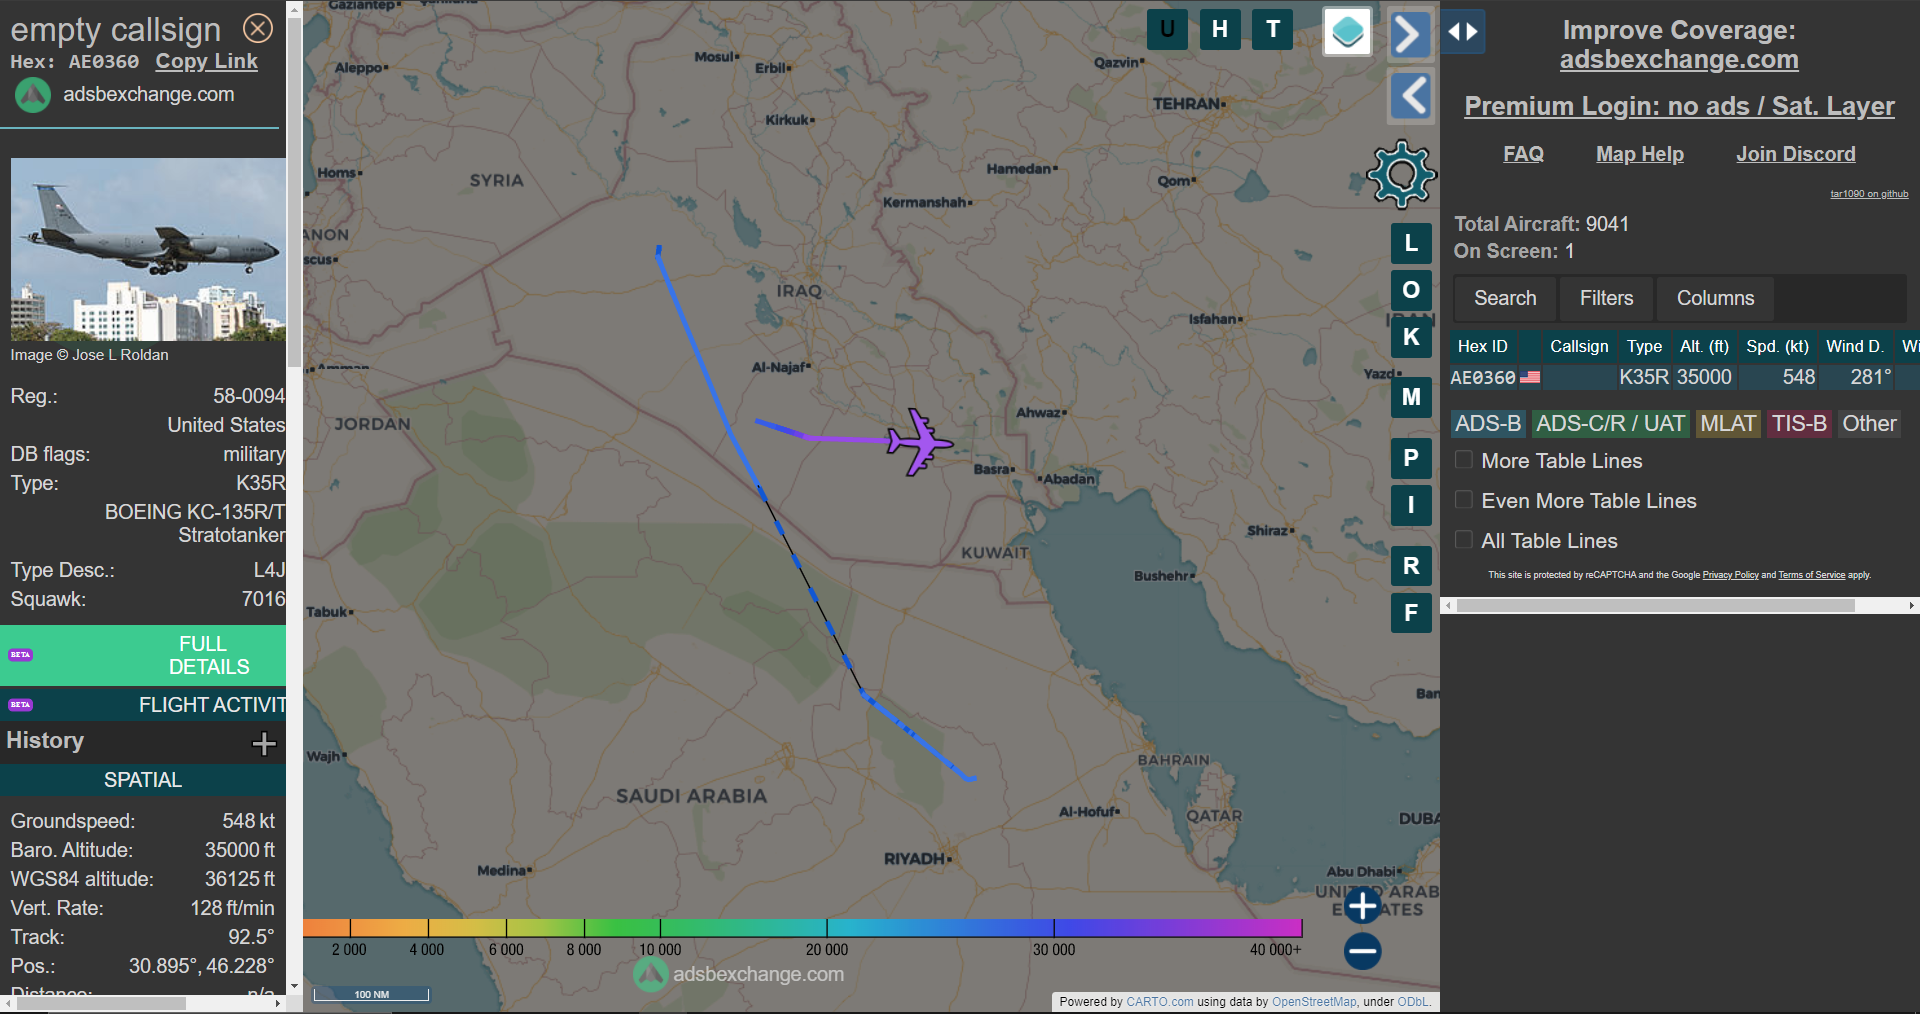
Task: Toggle the sidebar width double-arrow button
Action: (1463, 32)
